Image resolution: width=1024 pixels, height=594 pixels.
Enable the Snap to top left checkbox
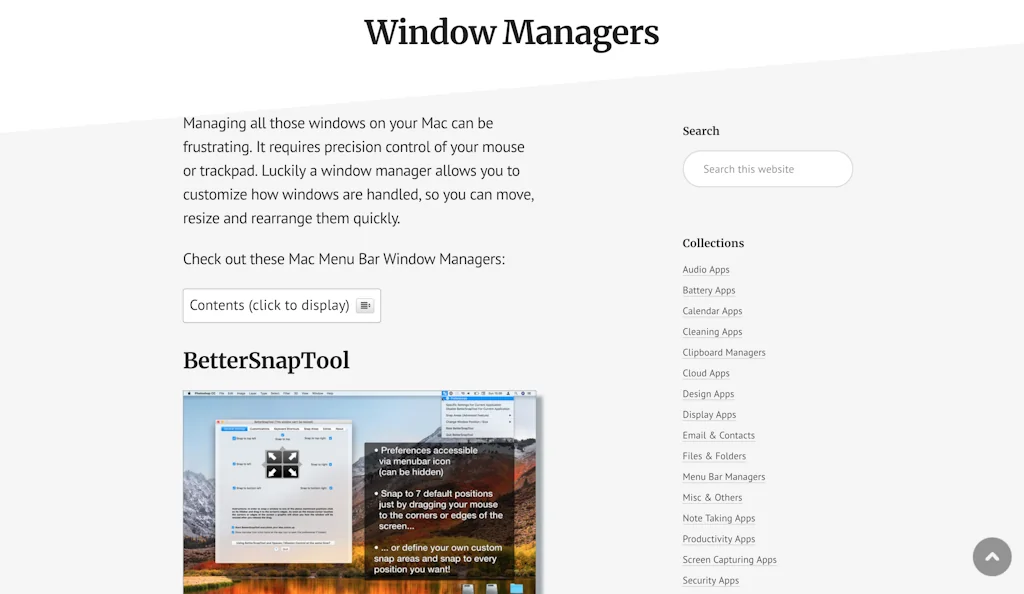[234, 438]
